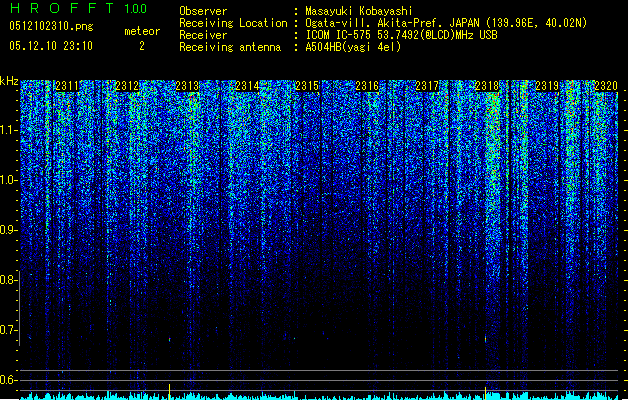Click the yellow meteor tick under 2313

click(x=169, y=391)
